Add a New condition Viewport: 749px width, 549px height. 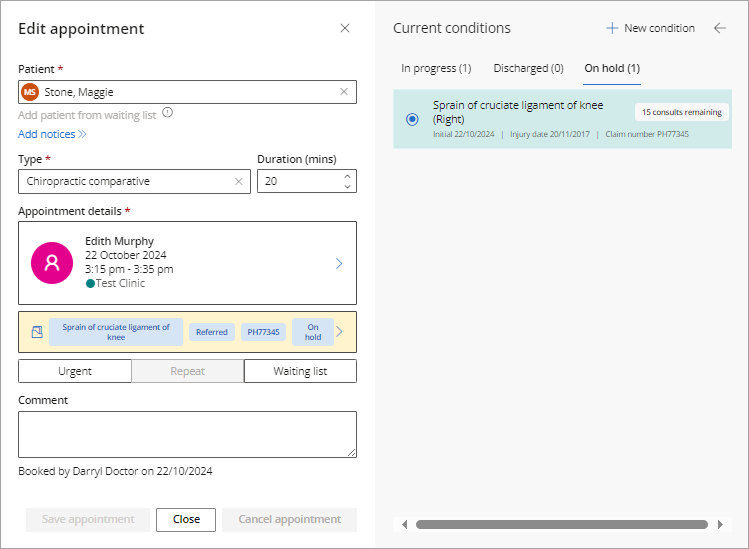pos(650,28)
